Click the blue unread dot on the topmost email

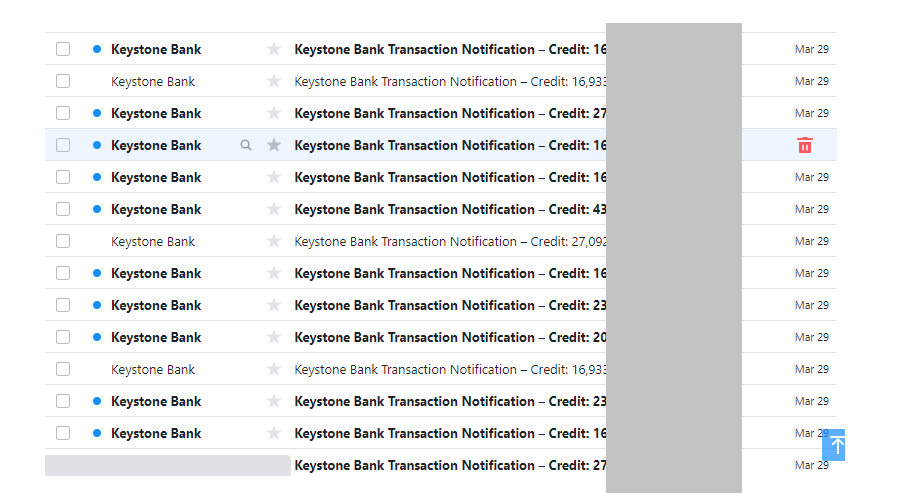pos(96,49)
